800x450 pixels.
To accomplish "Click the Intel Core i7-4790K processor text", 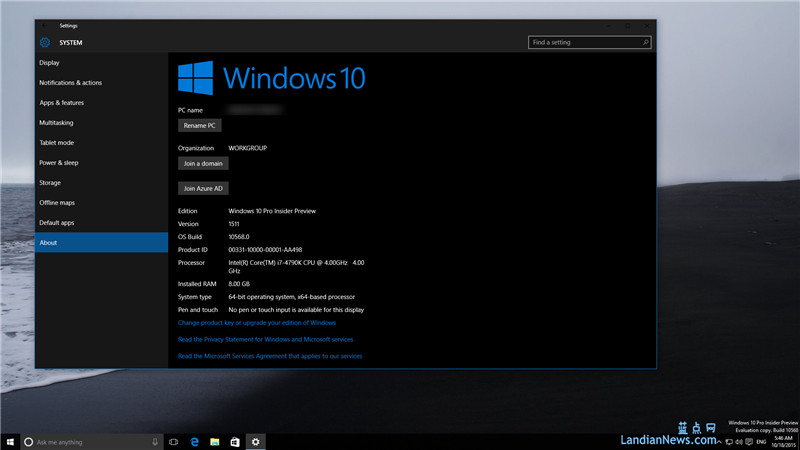I will click(x=296, y=267).
